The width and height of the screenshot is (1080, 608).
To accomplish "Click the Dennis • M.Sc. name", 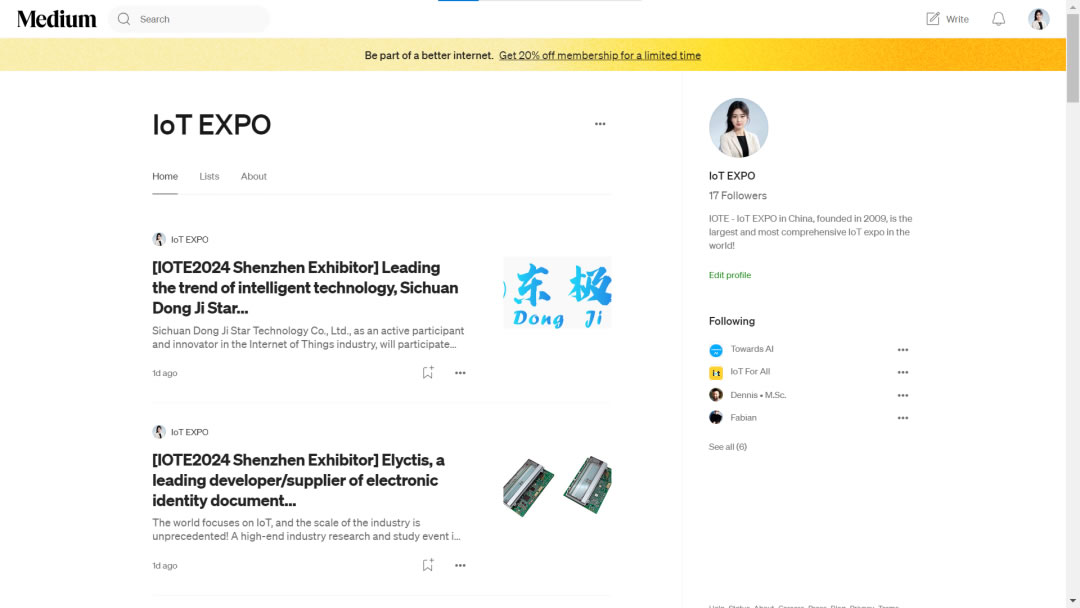I will point(758,395).
